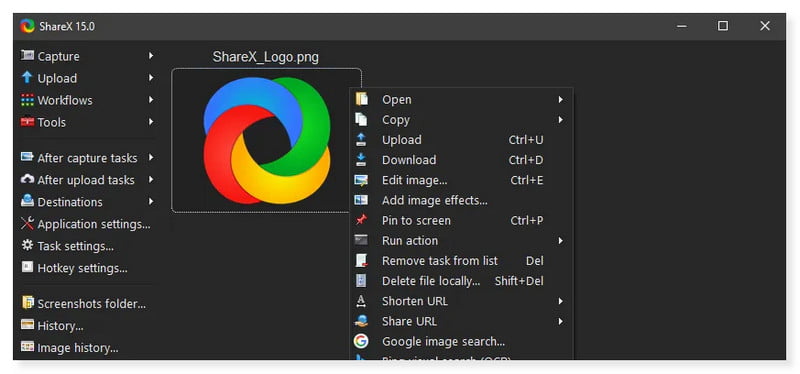Click the Open folder icon in context menu
The width and height of the screenshot is (800, 374).
click(361, 99)
